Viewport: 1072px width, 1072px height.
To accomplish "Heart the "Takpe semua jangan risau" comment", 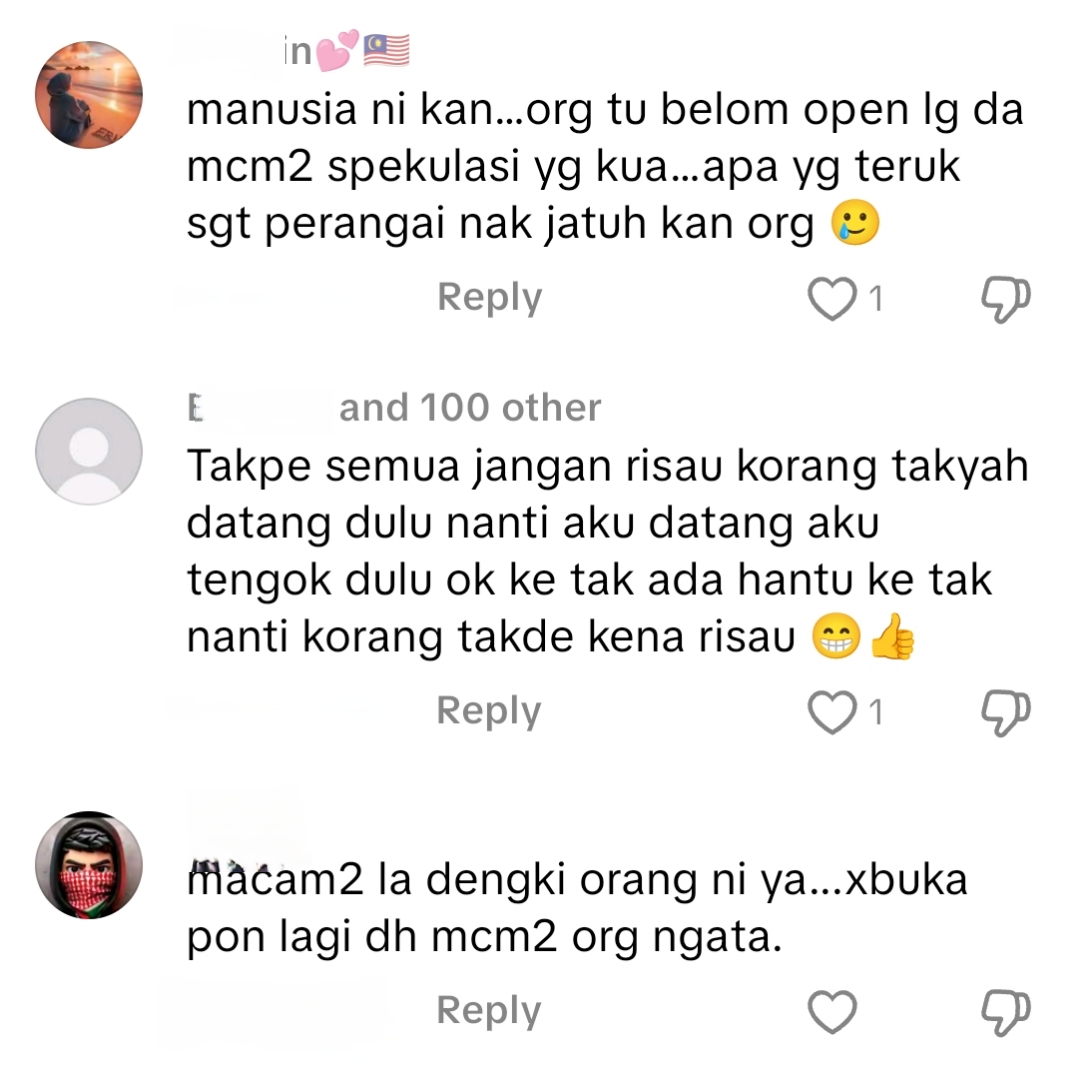I will pos(831,712).
